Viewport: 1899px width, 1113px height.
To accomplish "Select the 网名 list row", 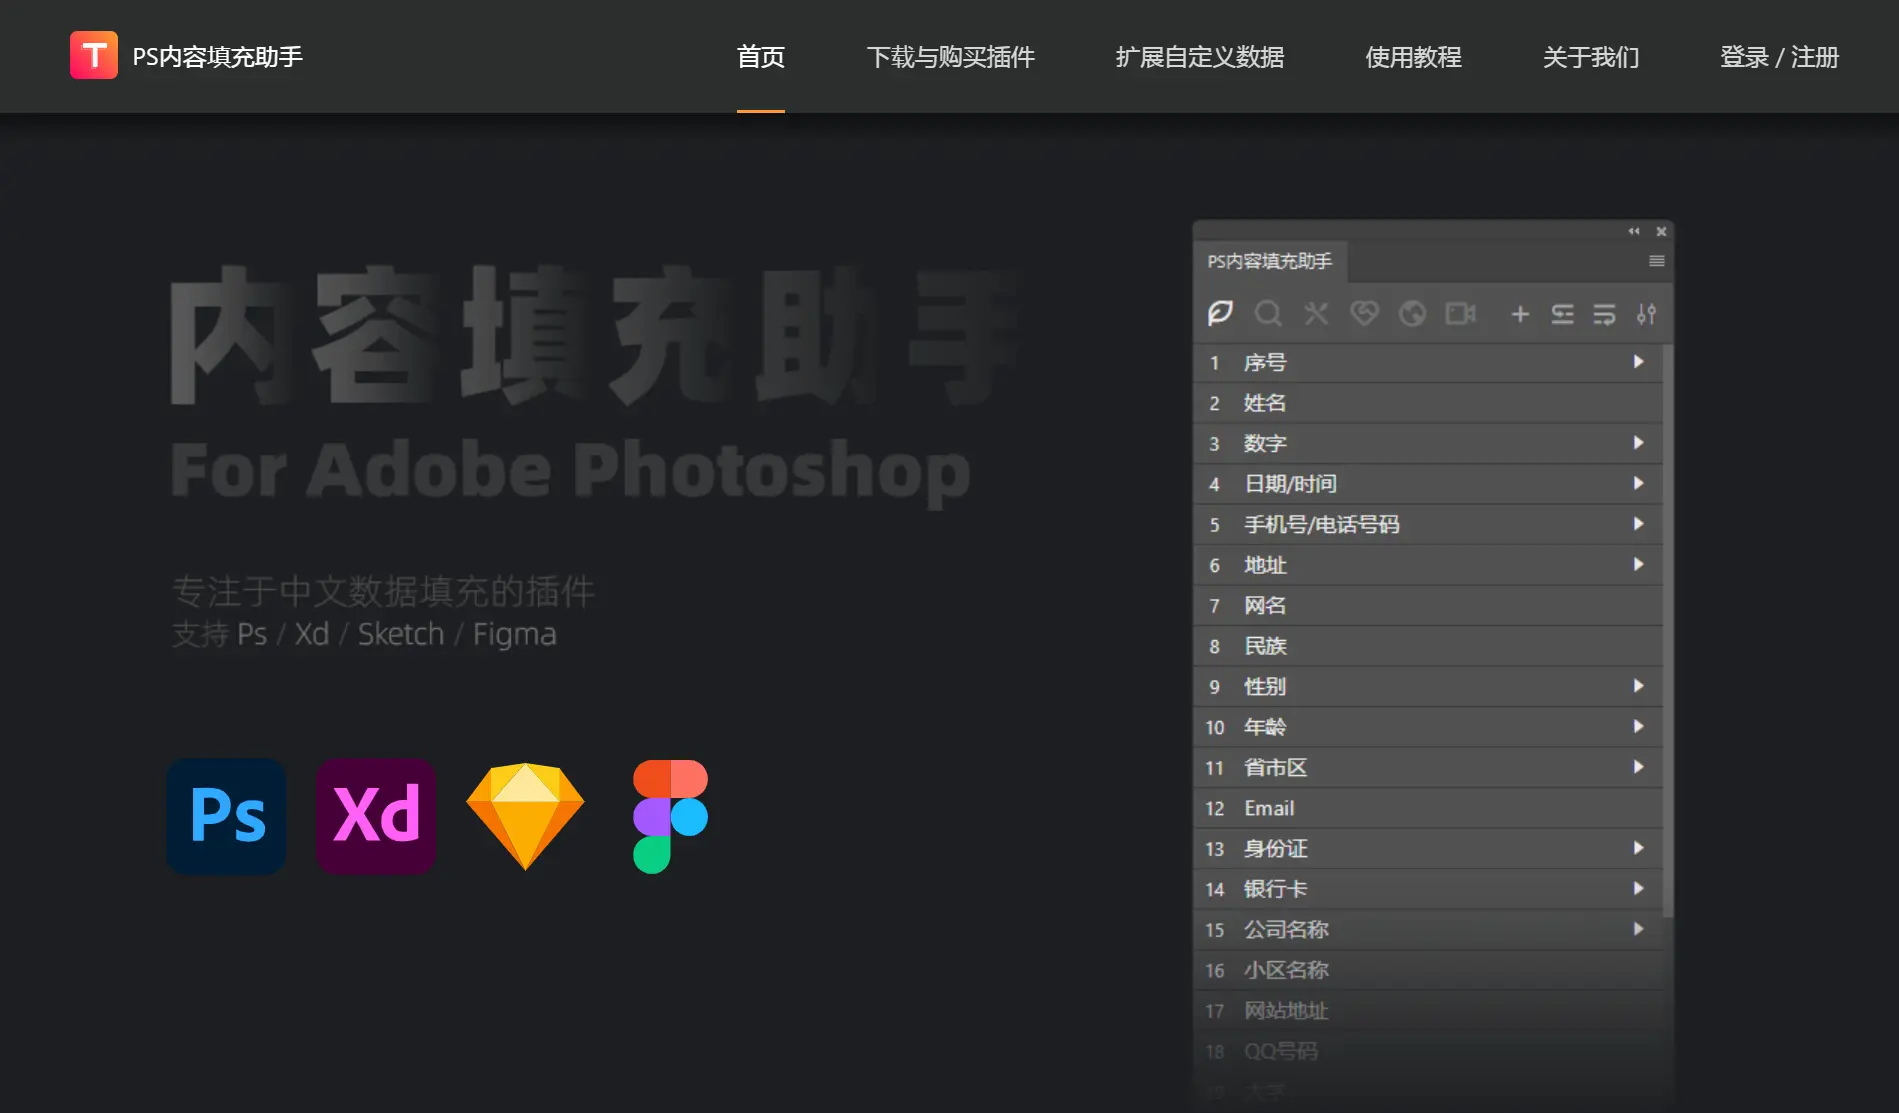I will [1428, 605].
